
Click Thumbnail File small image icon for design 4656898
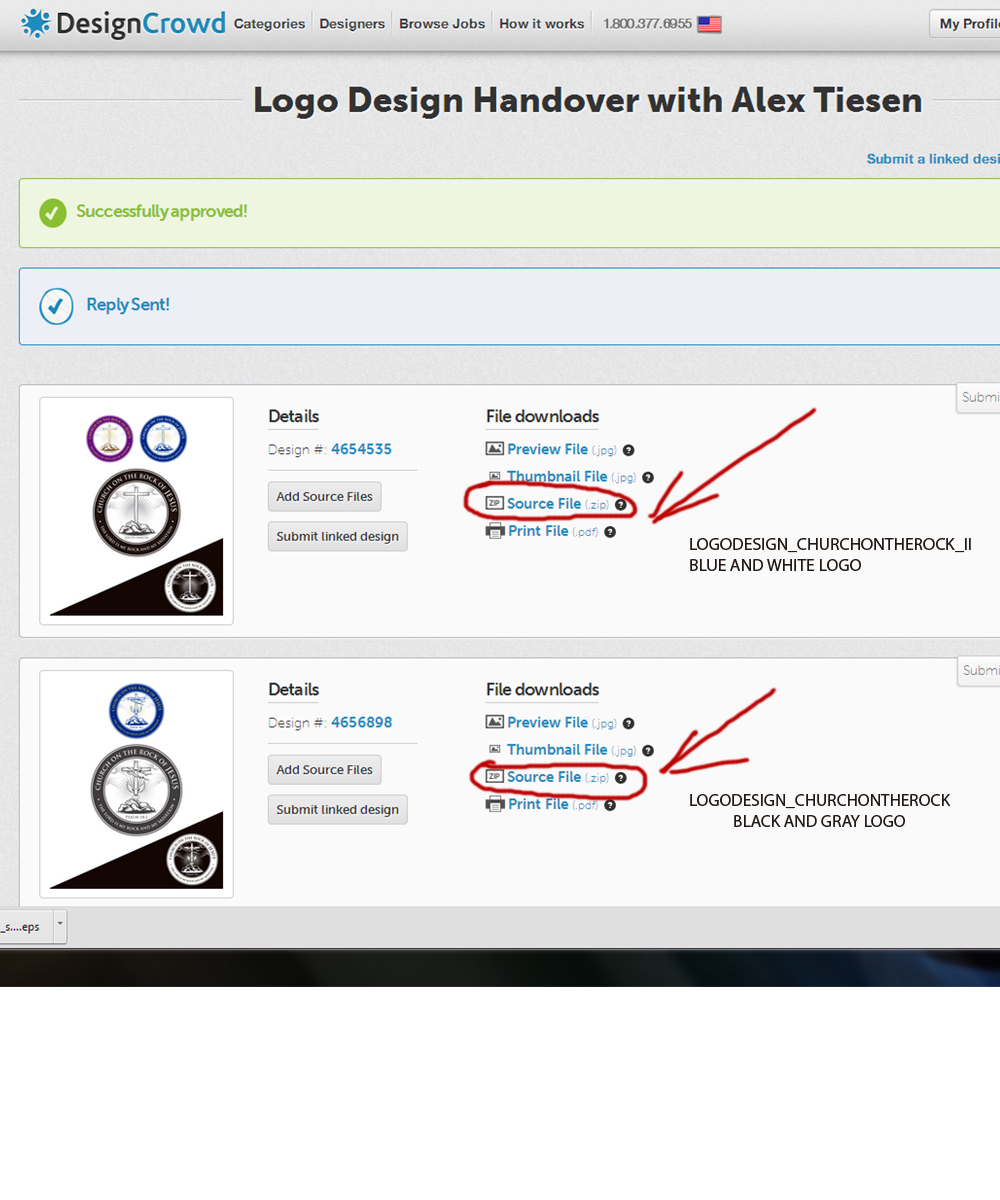[x=494, y=749]
